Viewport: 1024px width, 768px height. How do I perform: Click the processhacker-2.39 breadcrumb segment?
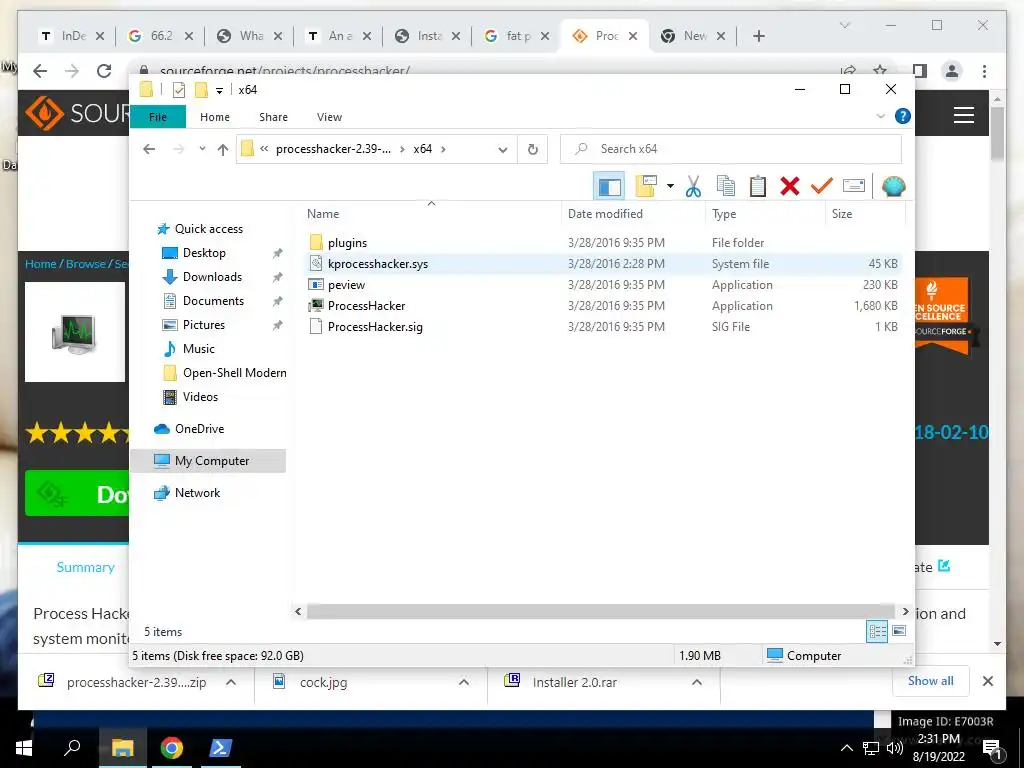[333, 149]
